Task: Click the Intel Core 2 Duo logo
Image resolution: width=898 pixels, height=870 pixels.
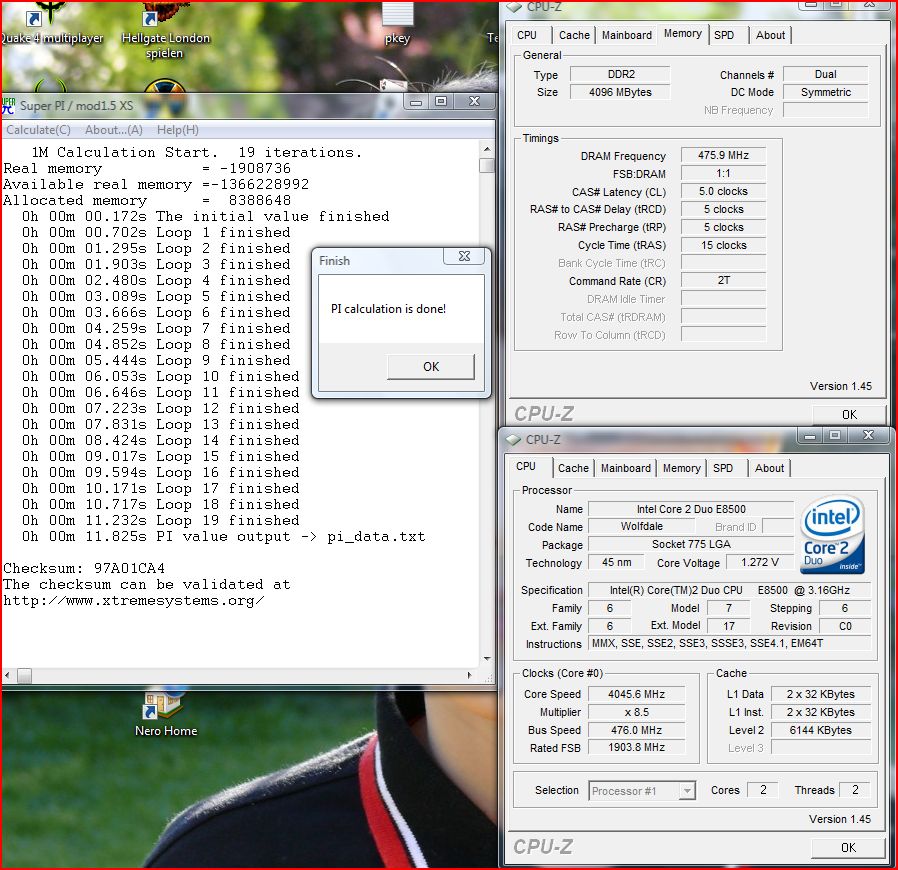Action: (833, 534)
